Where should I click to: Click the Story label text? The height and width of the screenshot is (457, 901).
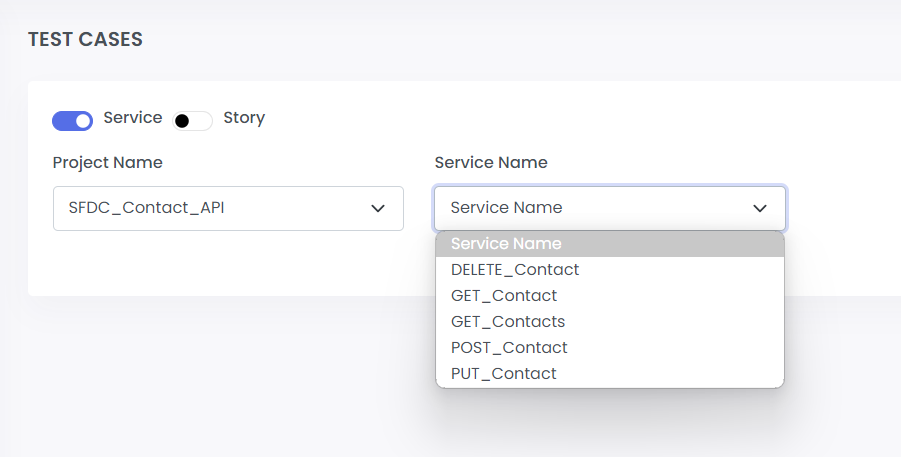pos(244,118)
